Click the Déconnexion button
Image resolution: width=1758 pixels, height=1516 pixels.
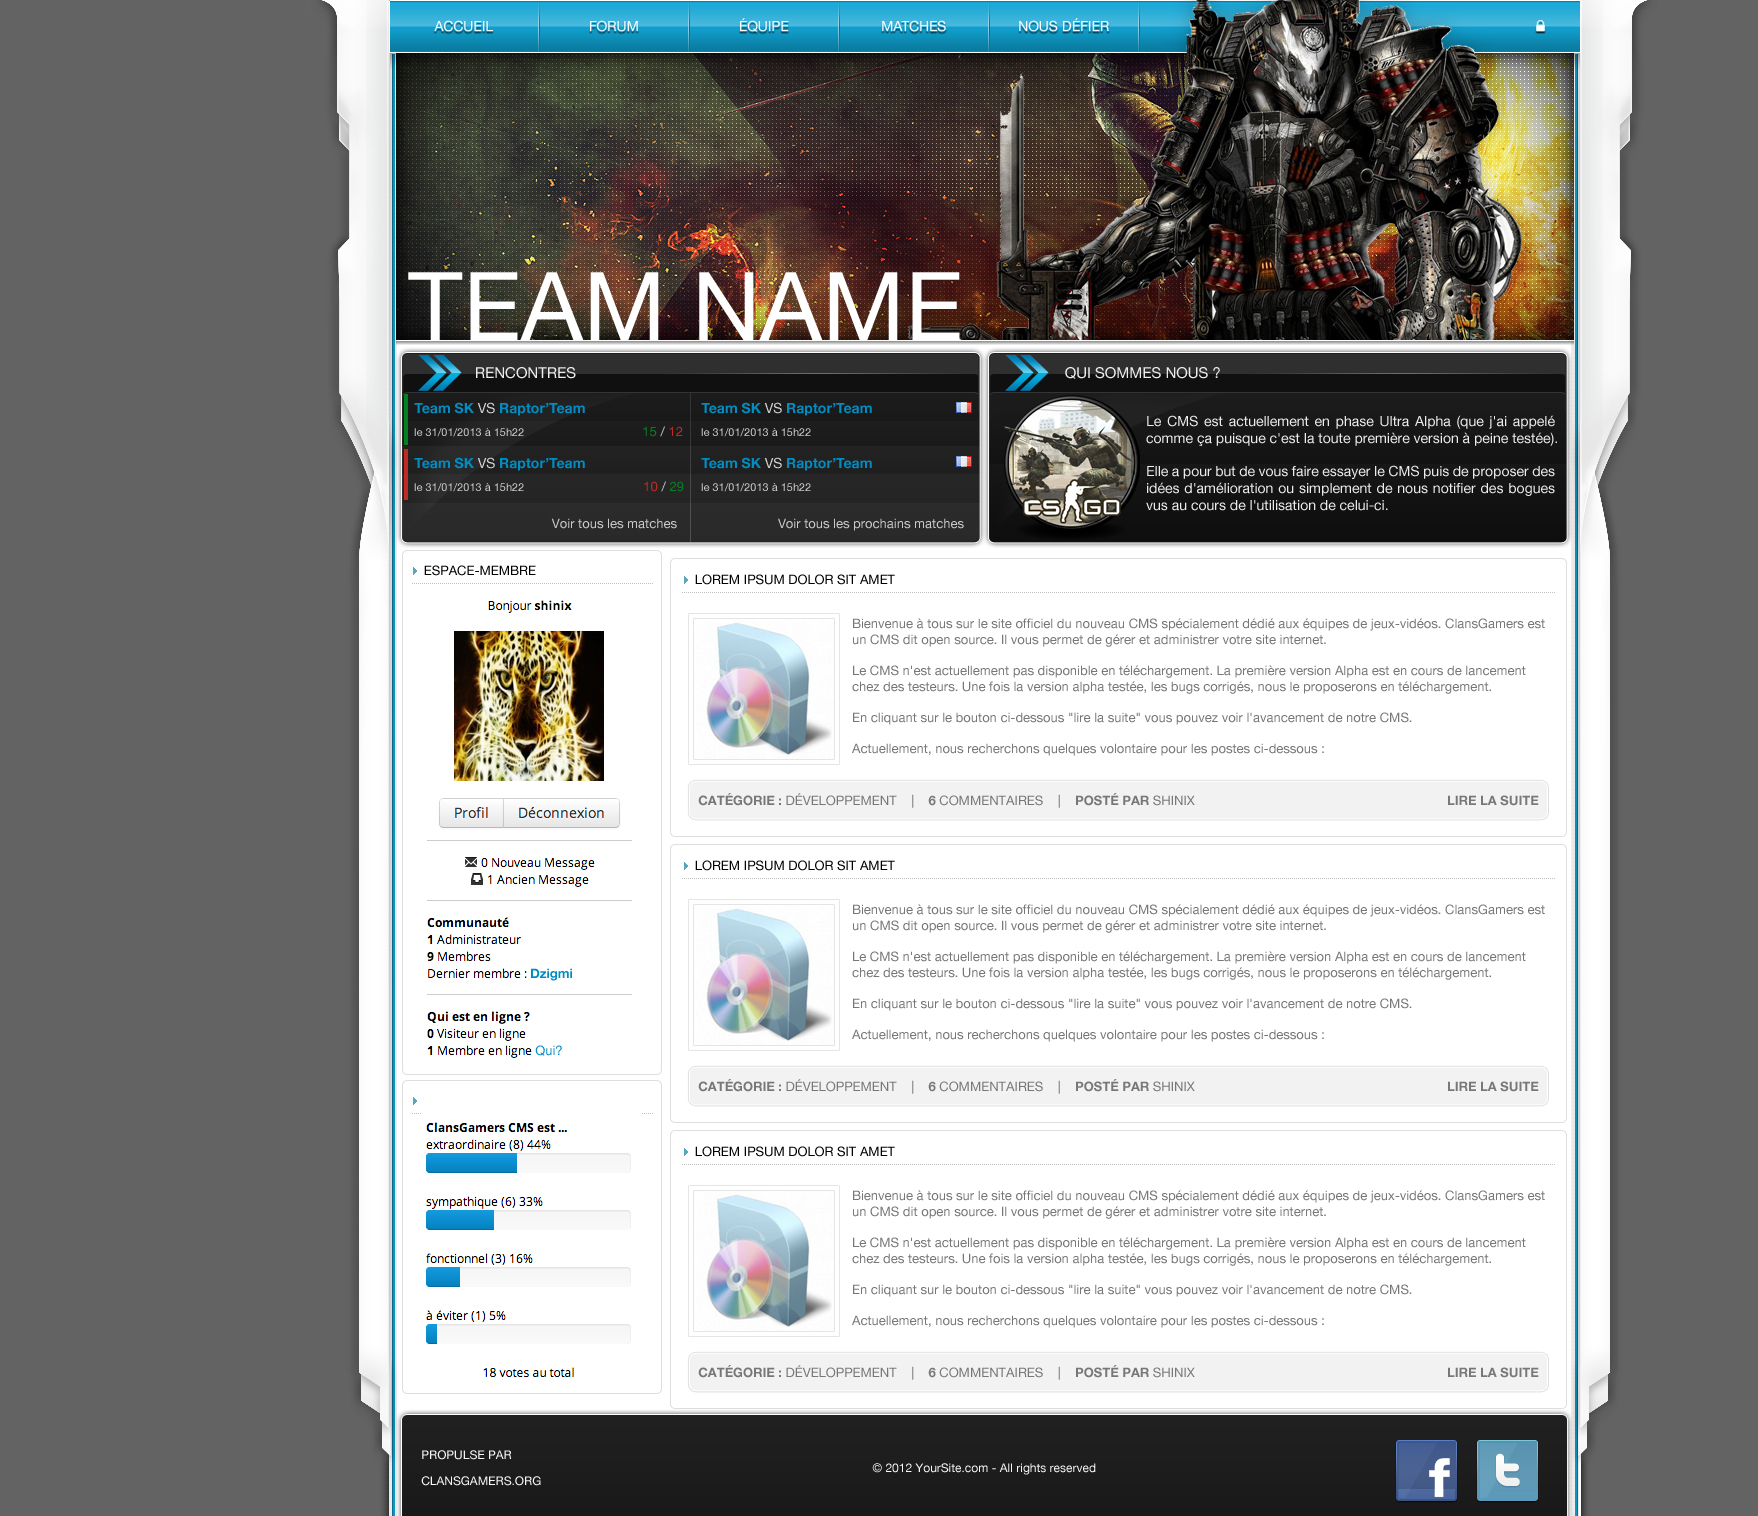[x=561, y=813]
